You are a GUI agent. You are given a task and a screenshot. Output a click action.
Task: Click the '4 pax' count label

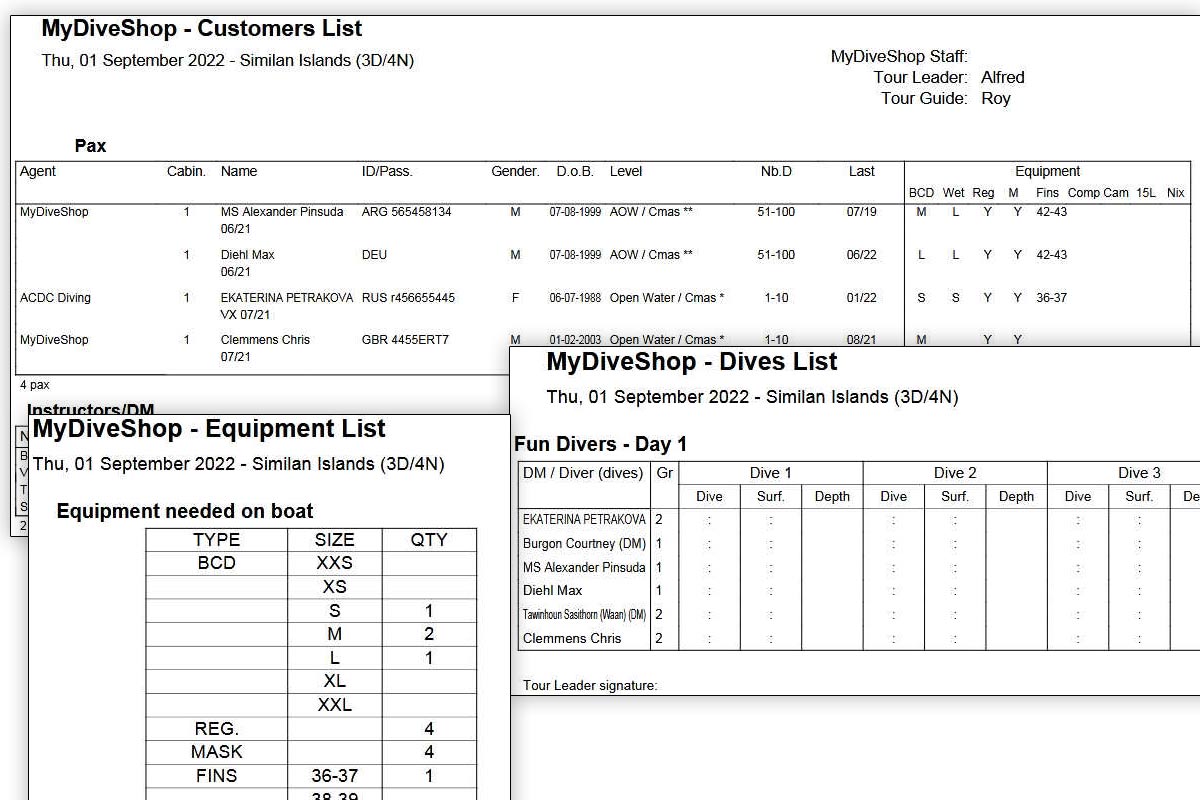34,385
